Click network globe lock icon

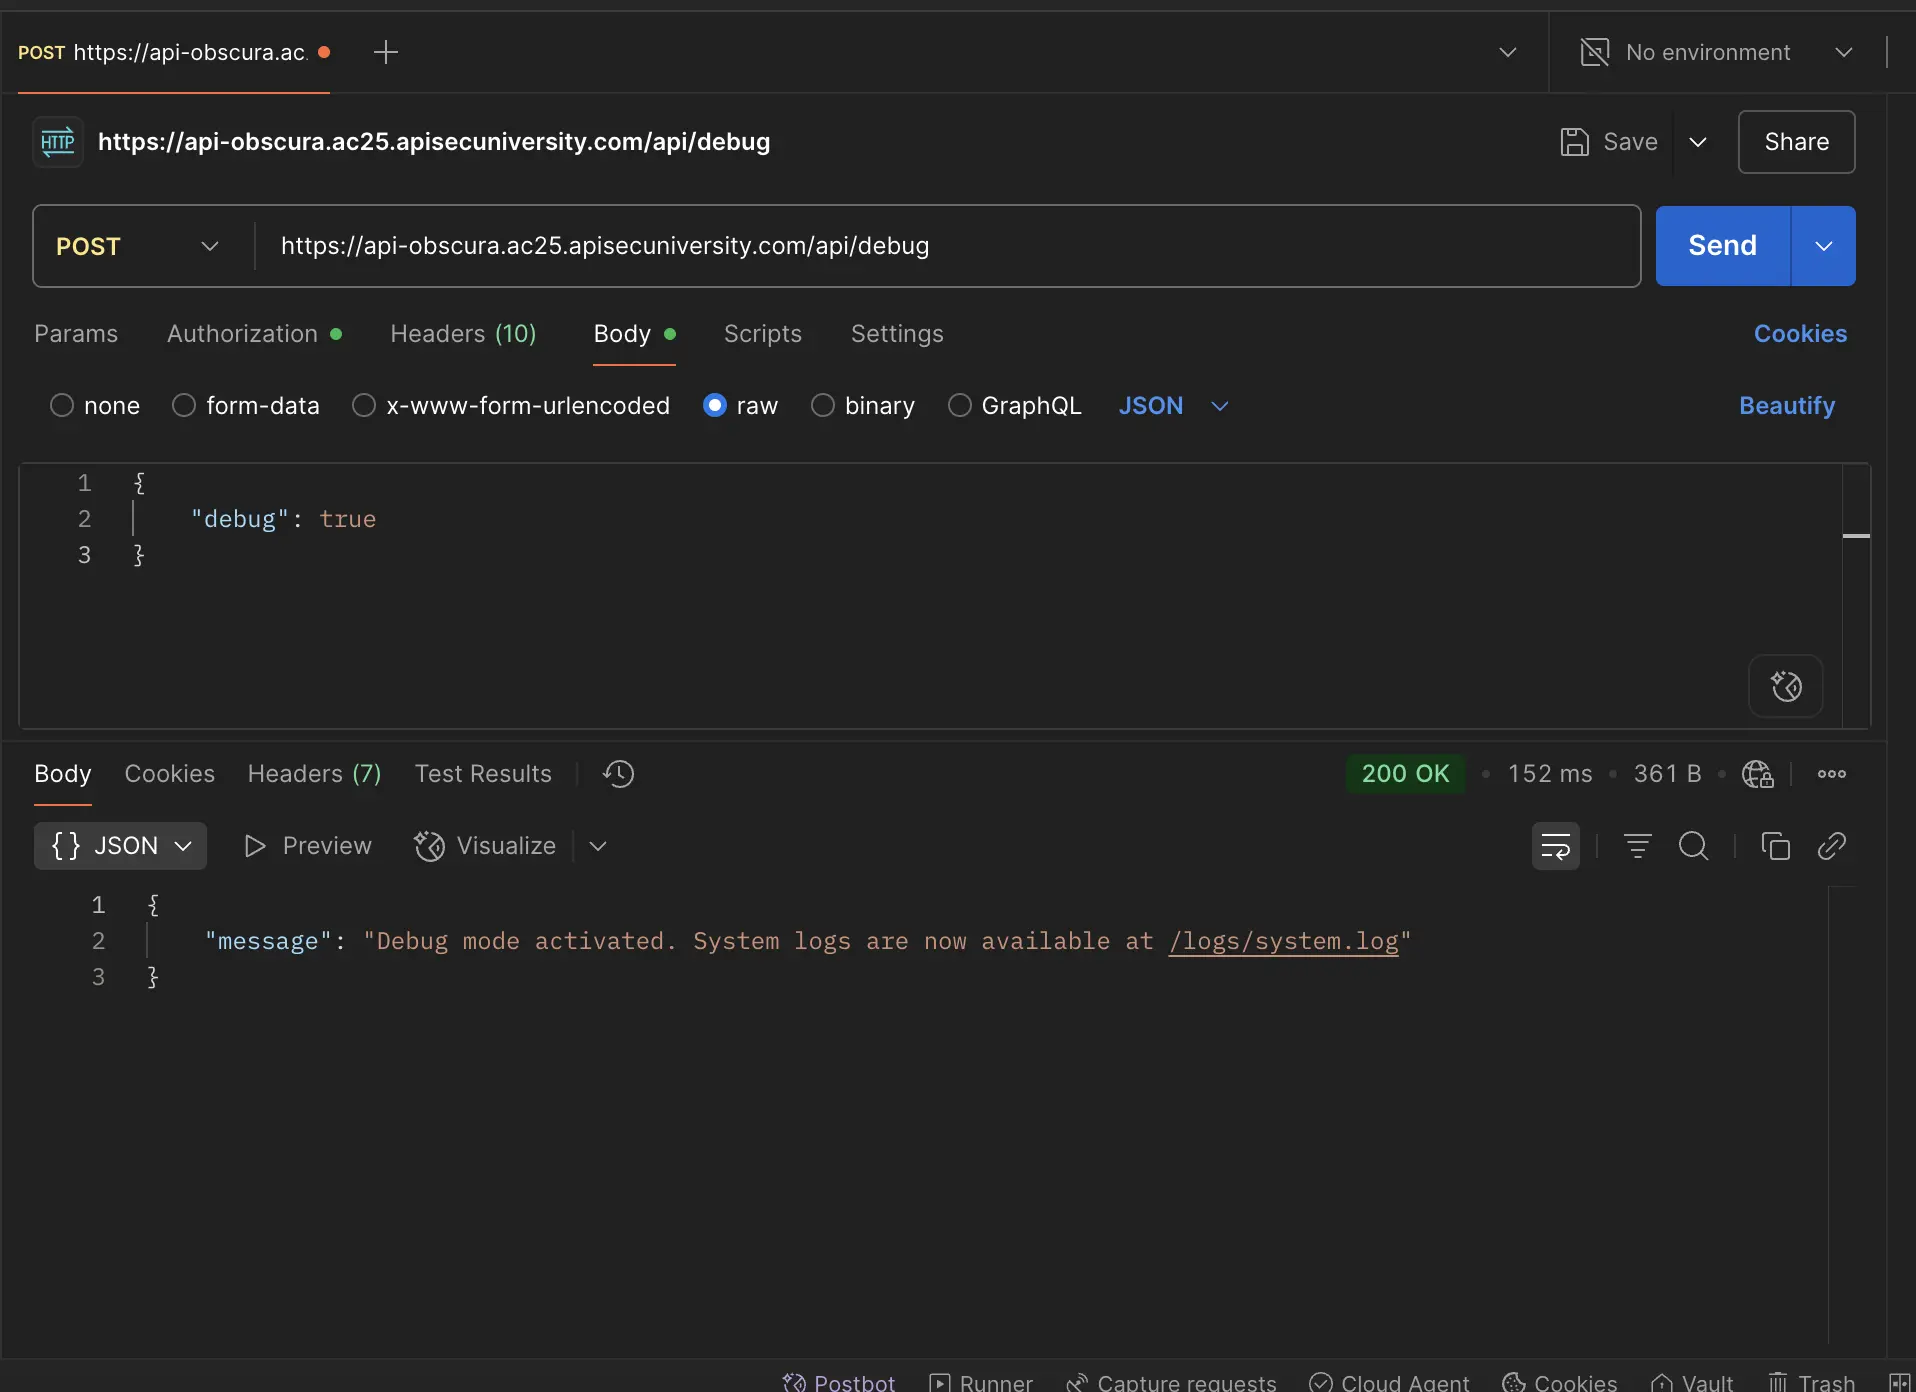[1757, 774]
